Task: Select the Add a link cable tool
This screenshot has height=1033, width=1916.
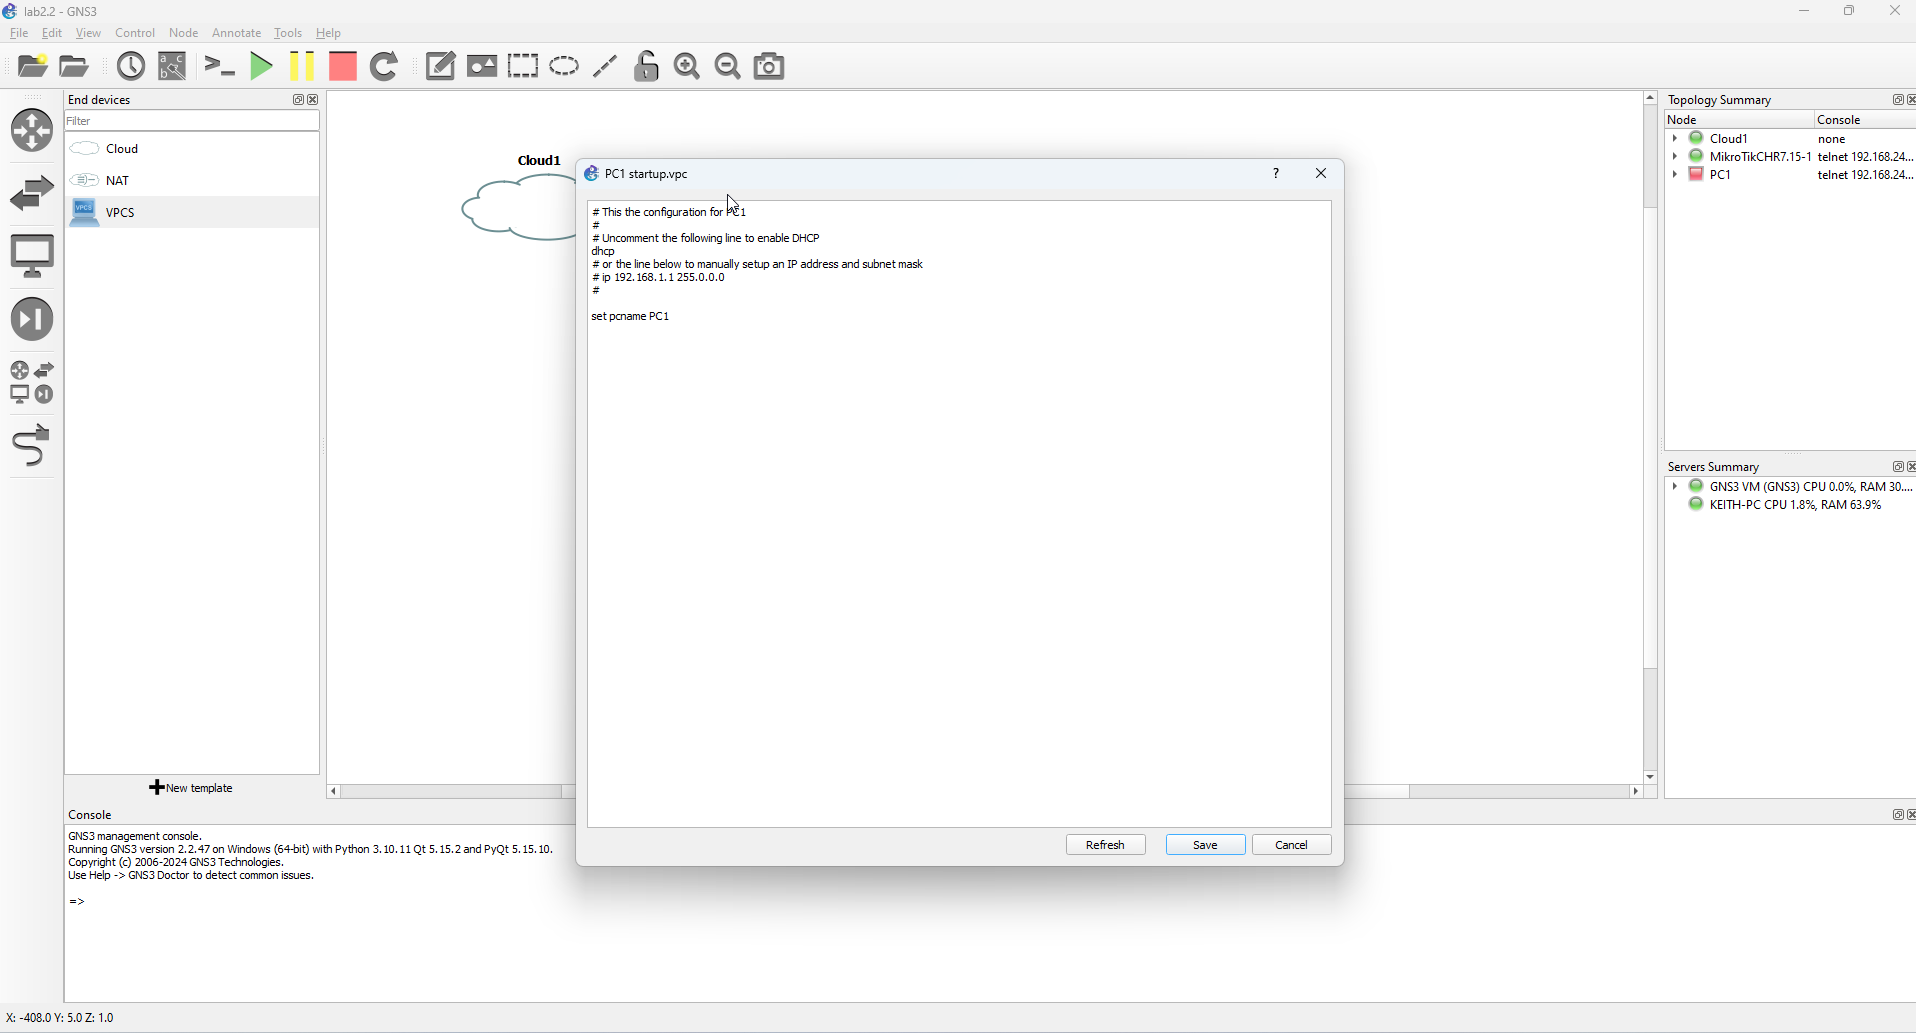Action: coord(32,446)
